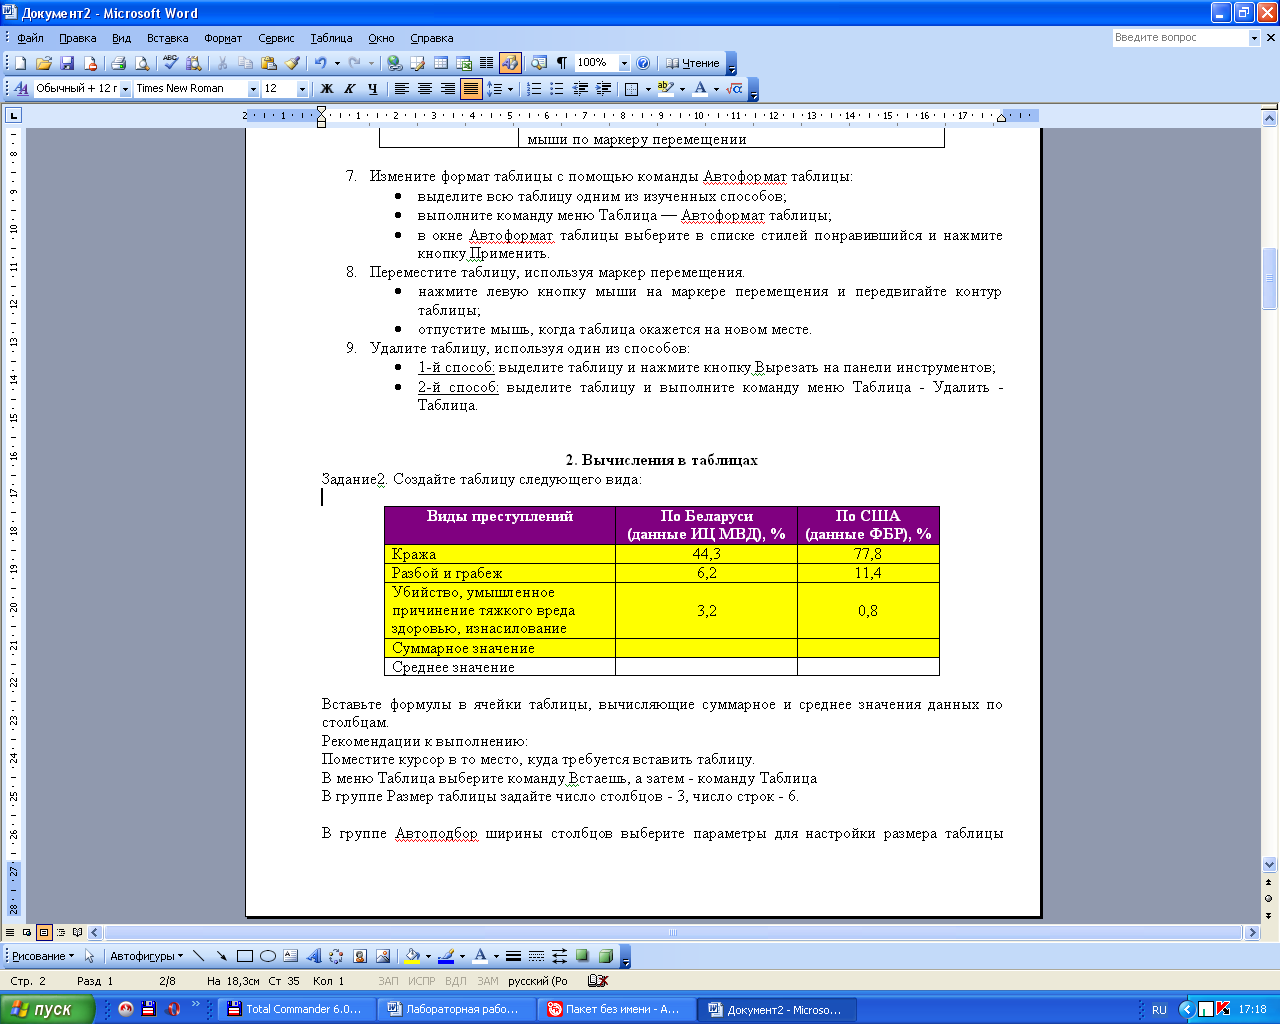
Task: Create a new blank document
Action: click(x=20, y=63)
